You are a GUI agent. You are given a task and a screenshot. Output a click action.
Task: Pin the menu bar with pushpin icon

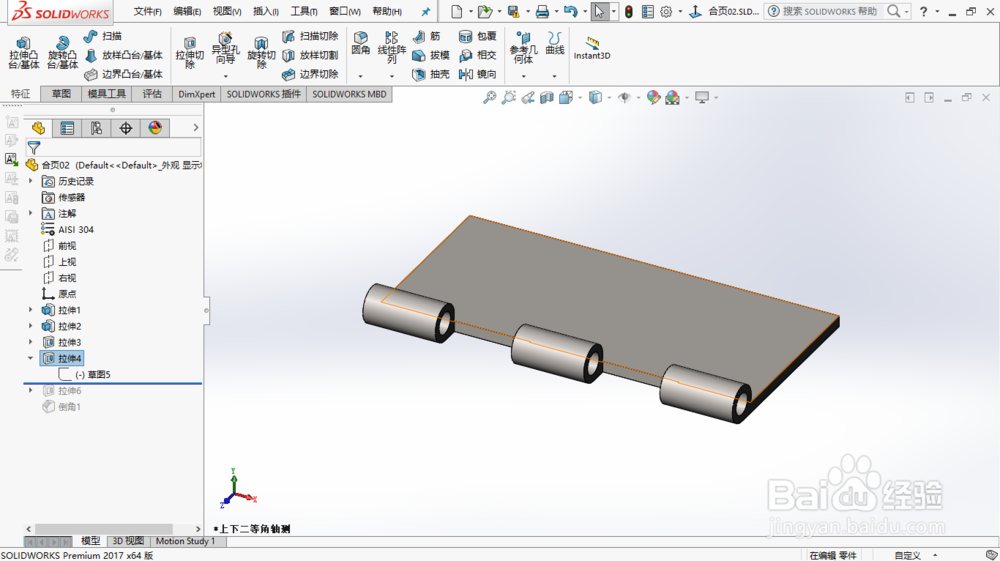[425, 11]
